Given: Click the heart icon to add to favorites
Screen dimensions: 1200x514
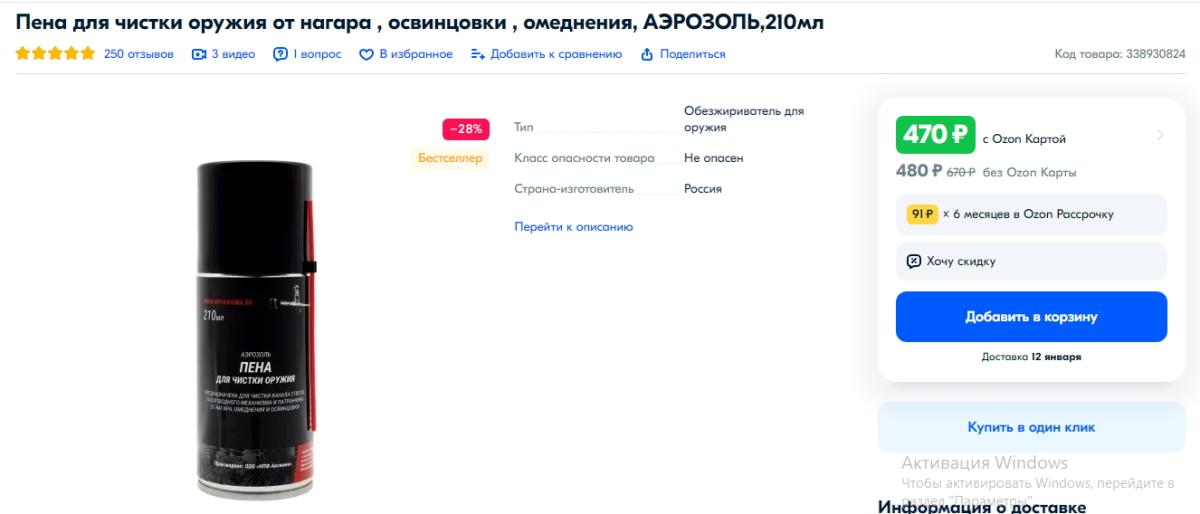Looking at the screenshot, I should click(366, 54).
